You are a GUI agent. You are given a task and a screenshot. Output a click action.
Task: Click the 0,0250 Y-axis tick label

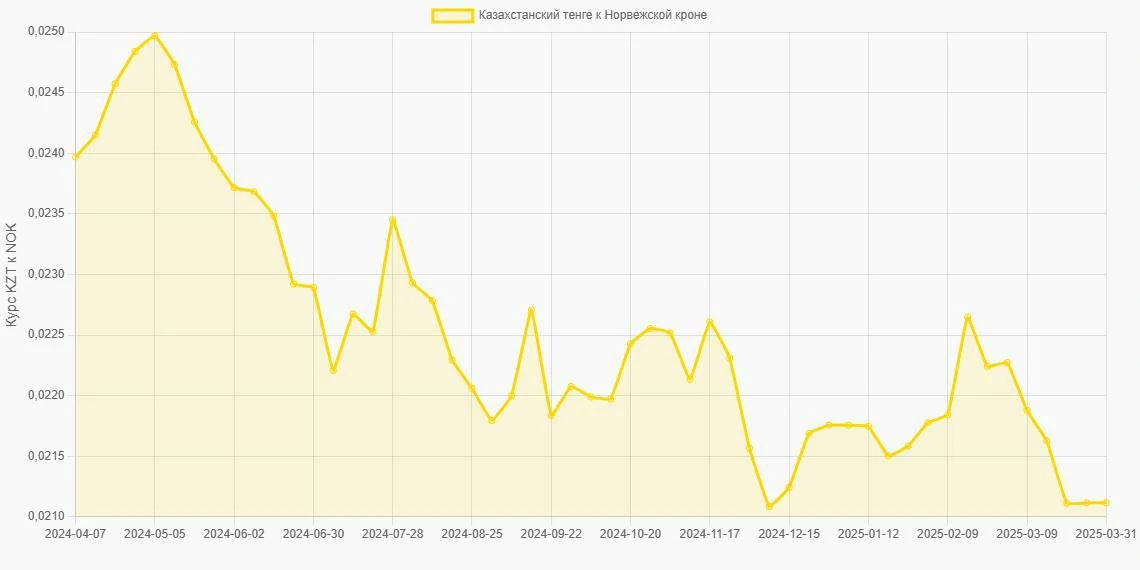click(x=45, y=32)
